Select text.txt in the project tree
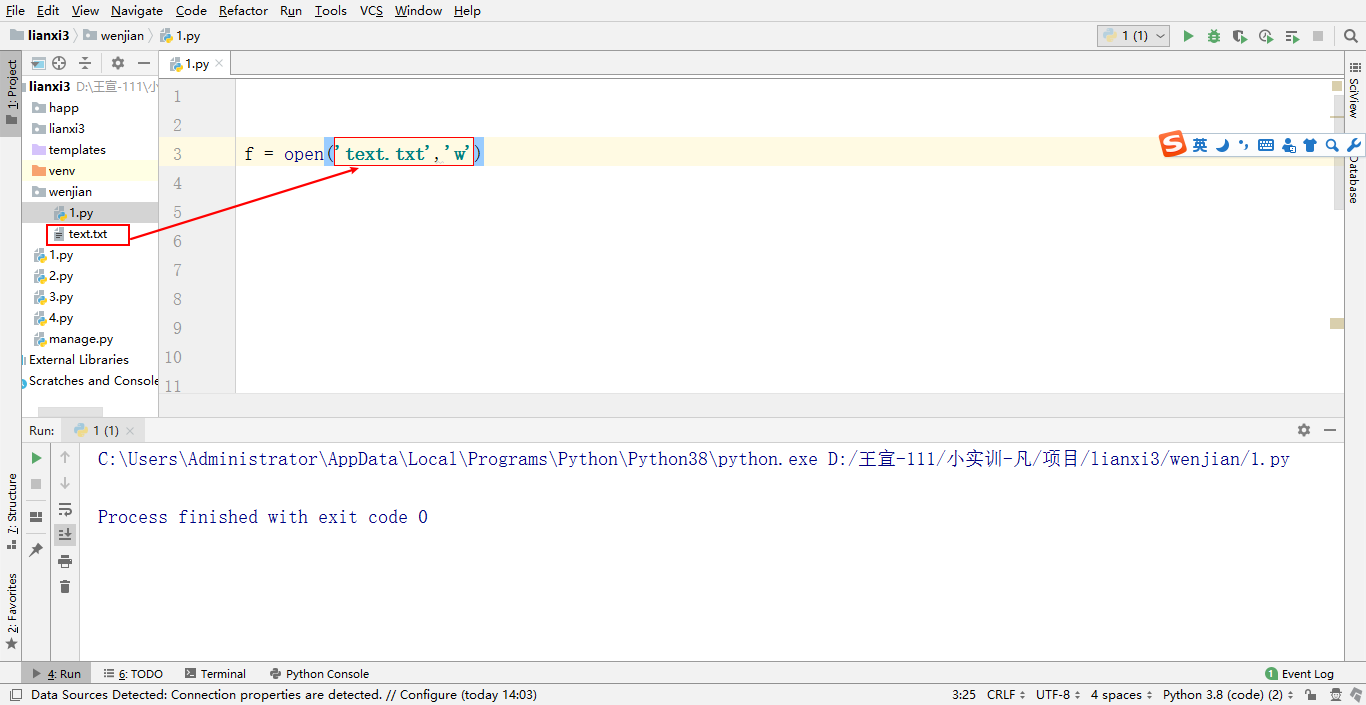 [88, 234]
